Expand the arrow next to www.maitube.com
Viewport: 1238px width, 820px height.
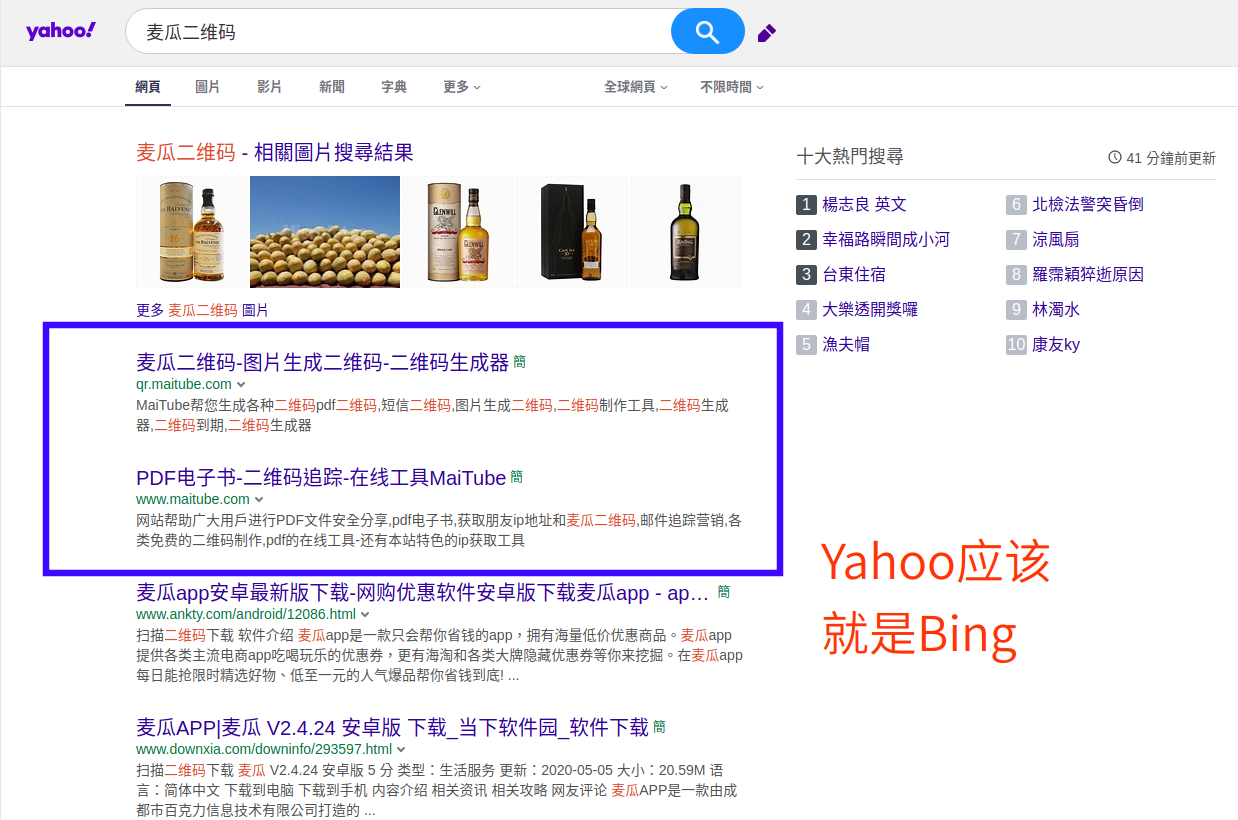pos(259,500)
